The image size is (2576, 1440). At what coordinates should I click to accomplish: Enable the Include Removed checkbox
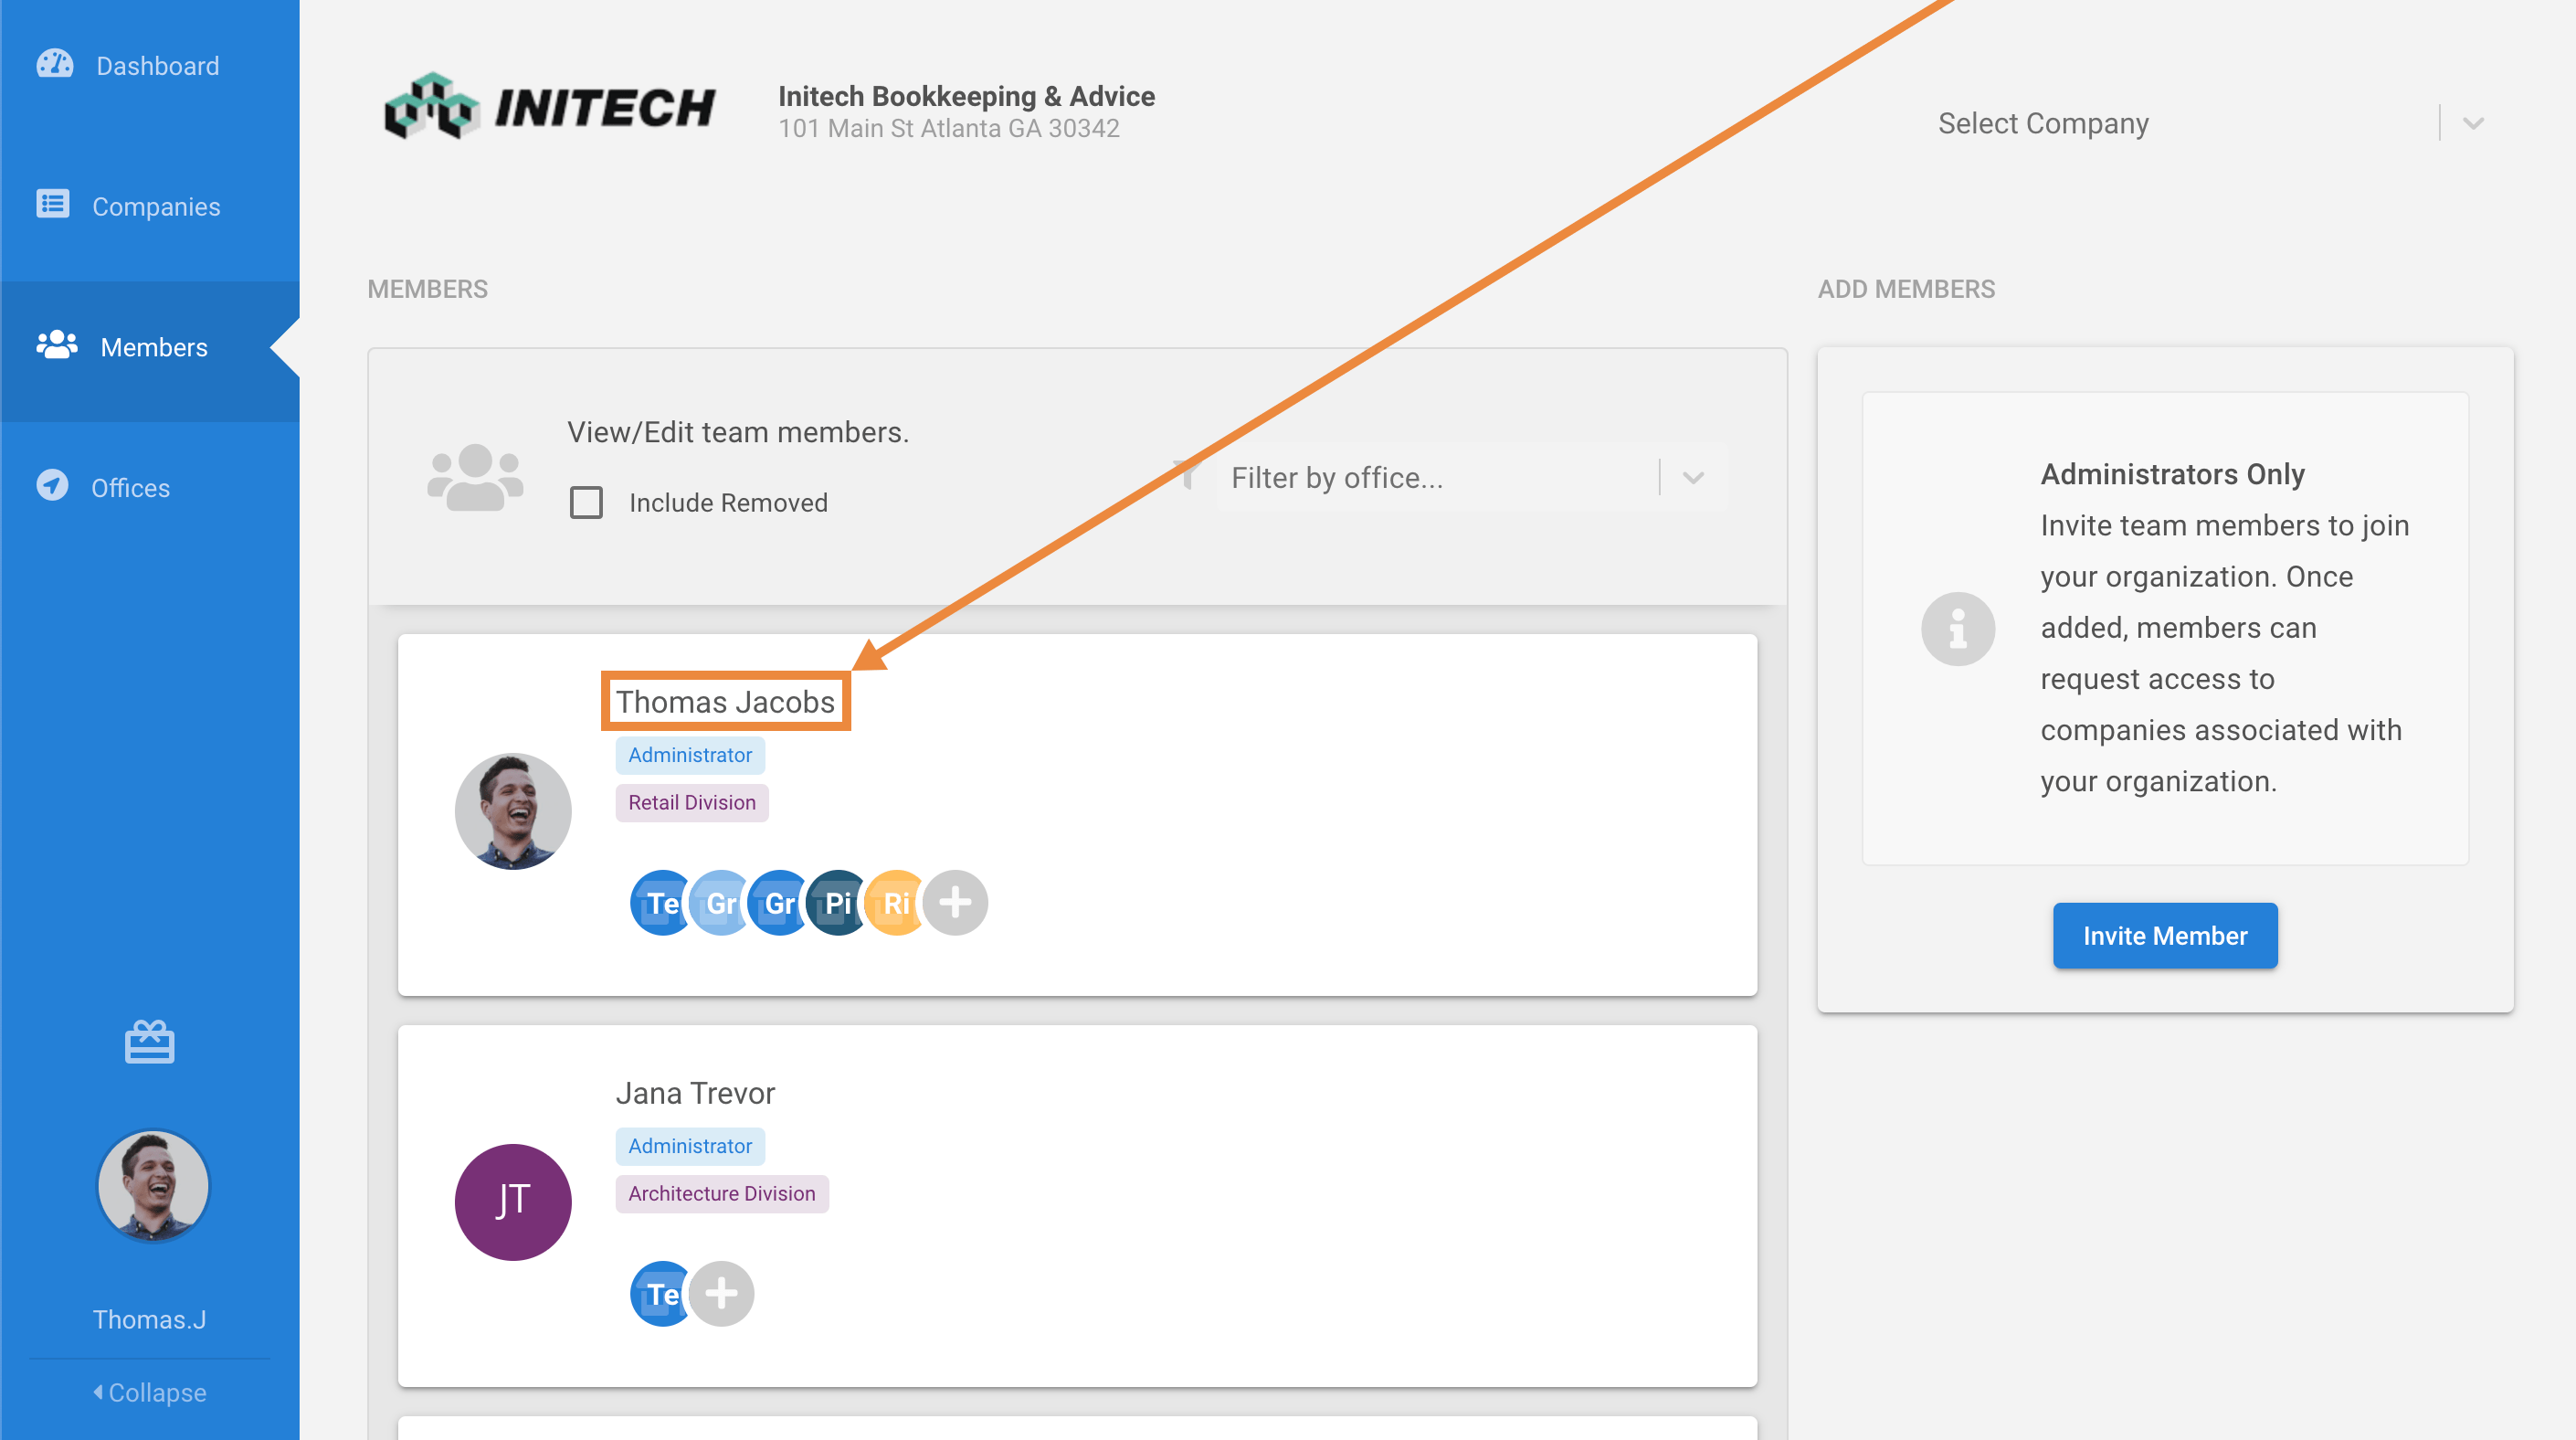pos(587,502)
